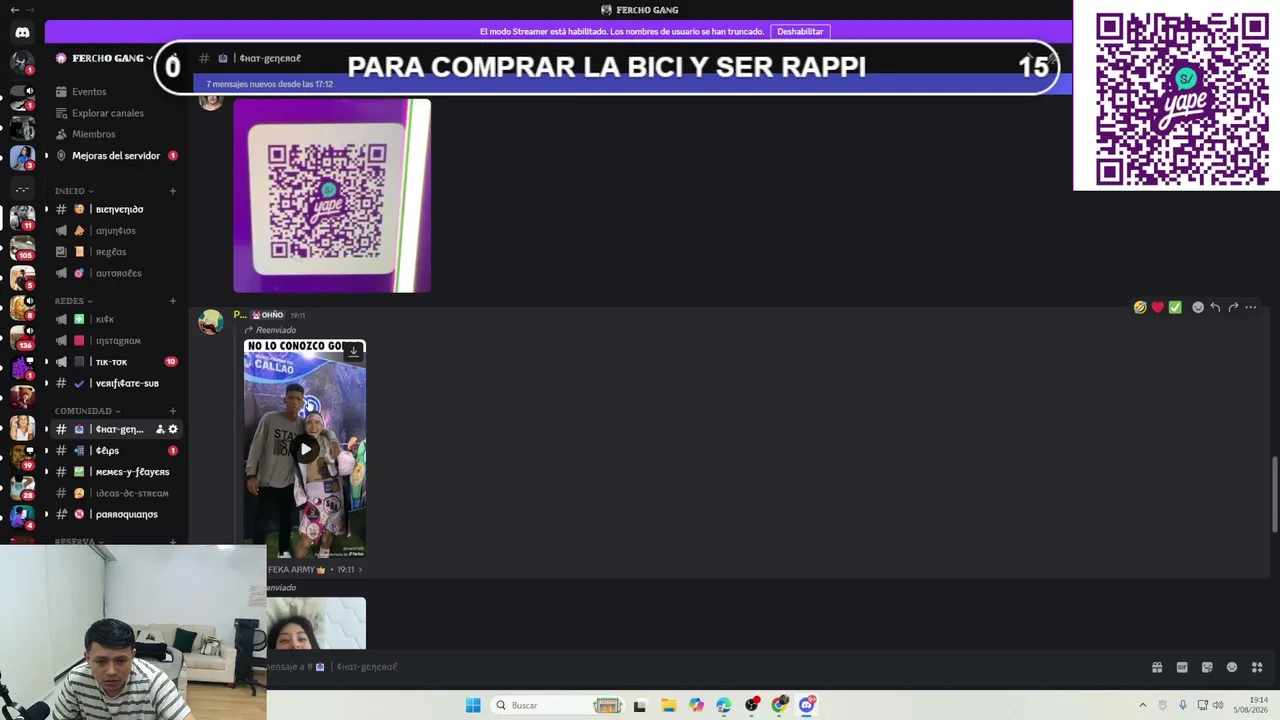This screenshot has width=1280, height=720.
Task: Reply to the message with arrow icon
Action: click(x=1215, y=307)
